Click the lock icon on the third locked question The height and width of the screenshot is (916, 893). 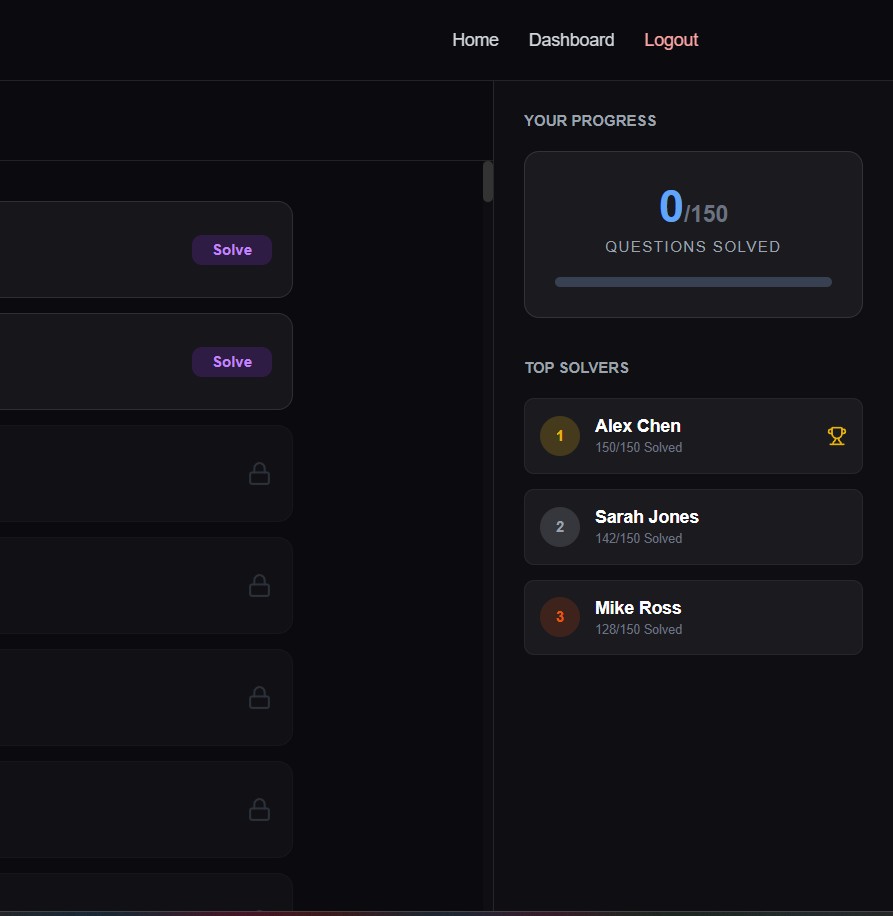tap(259, 697)
